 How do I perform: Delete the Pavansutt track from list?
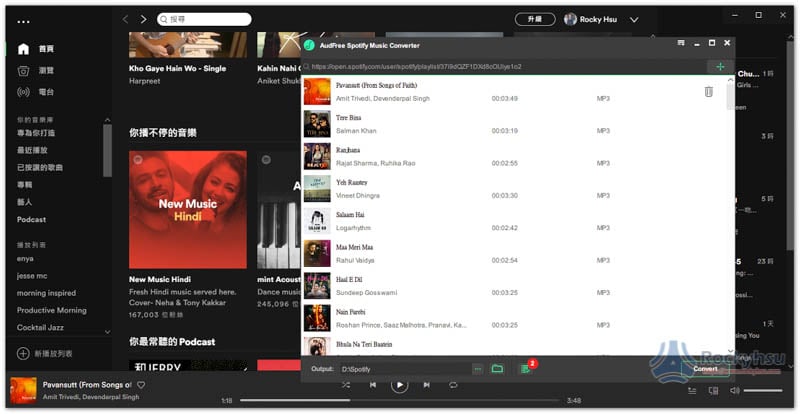click(x=708, y=92)
